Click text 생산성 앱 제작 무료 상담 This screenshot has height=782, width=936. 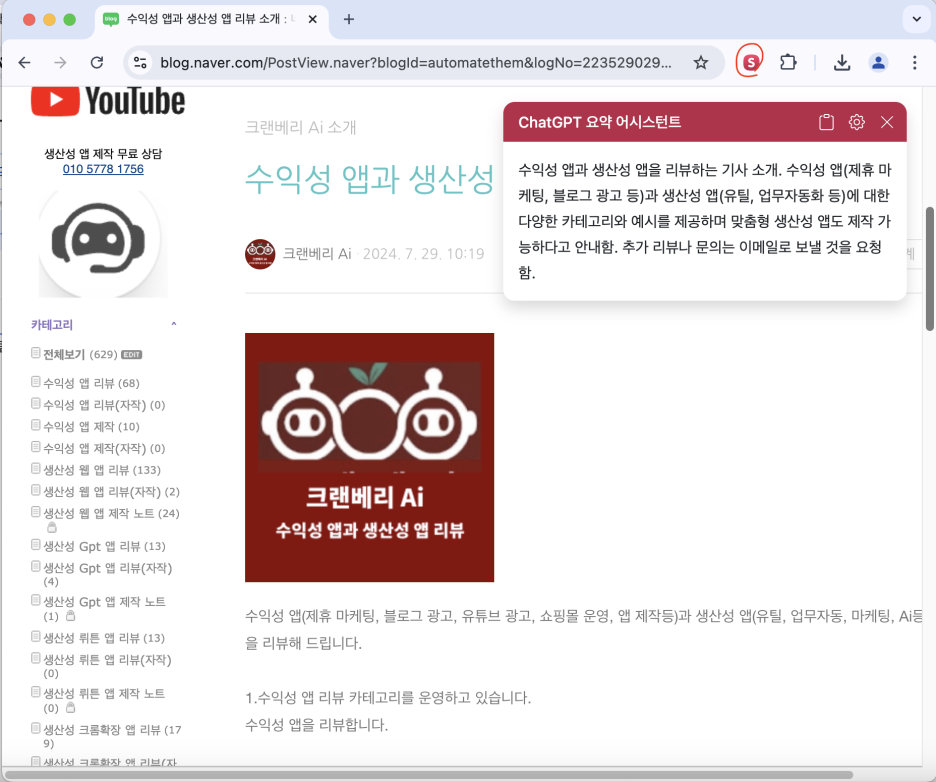pos(103,153)
